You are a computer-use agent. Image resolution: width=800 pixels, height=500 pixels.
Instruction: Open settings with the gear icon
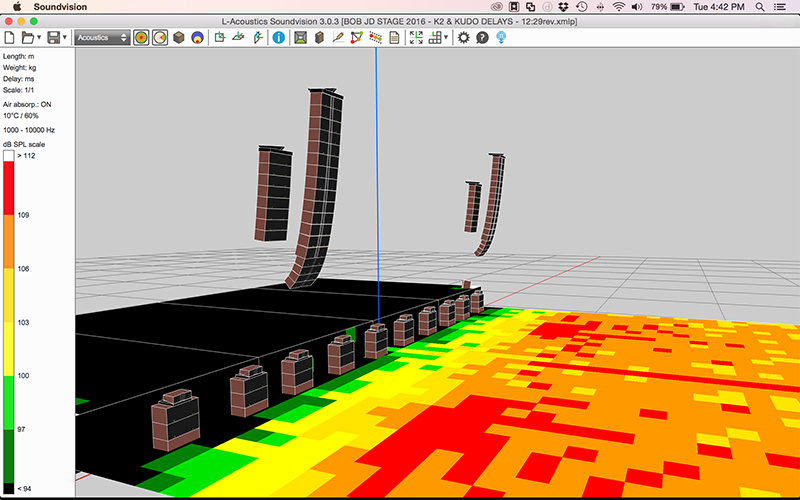(x=463, y=38)
